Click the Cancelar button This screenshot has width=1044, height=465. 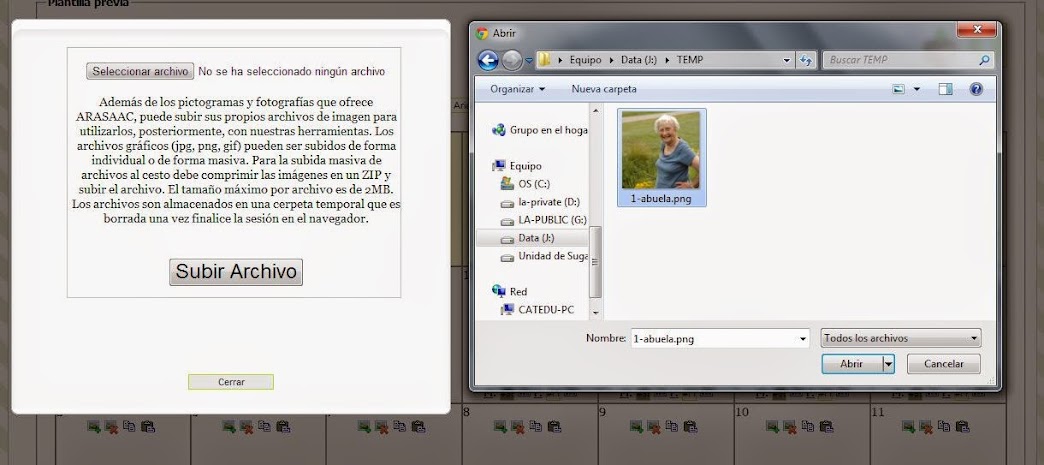pyautogui.click(x=943, y=364)
